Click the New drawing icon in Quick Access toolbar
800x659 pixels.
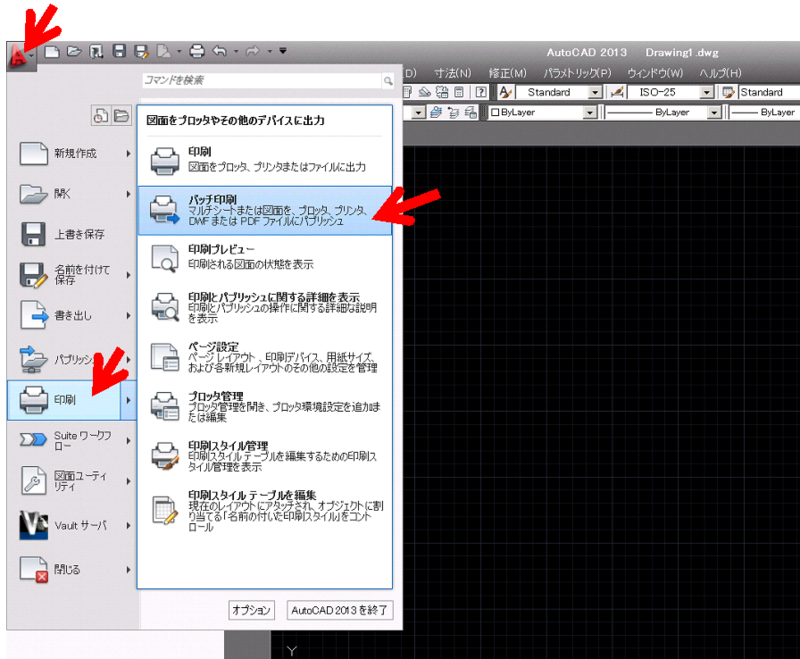coord(52,52)
